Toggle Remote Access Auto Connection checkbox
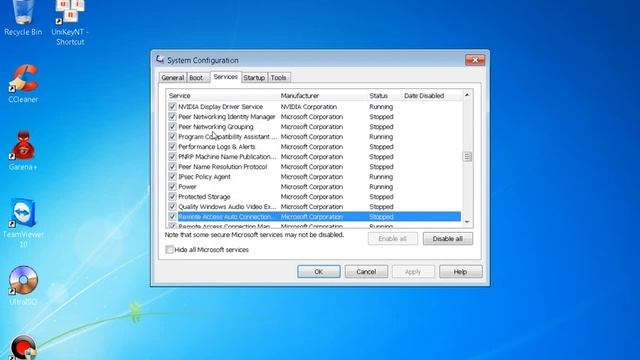The image size is (640, 360). point(172,217)
